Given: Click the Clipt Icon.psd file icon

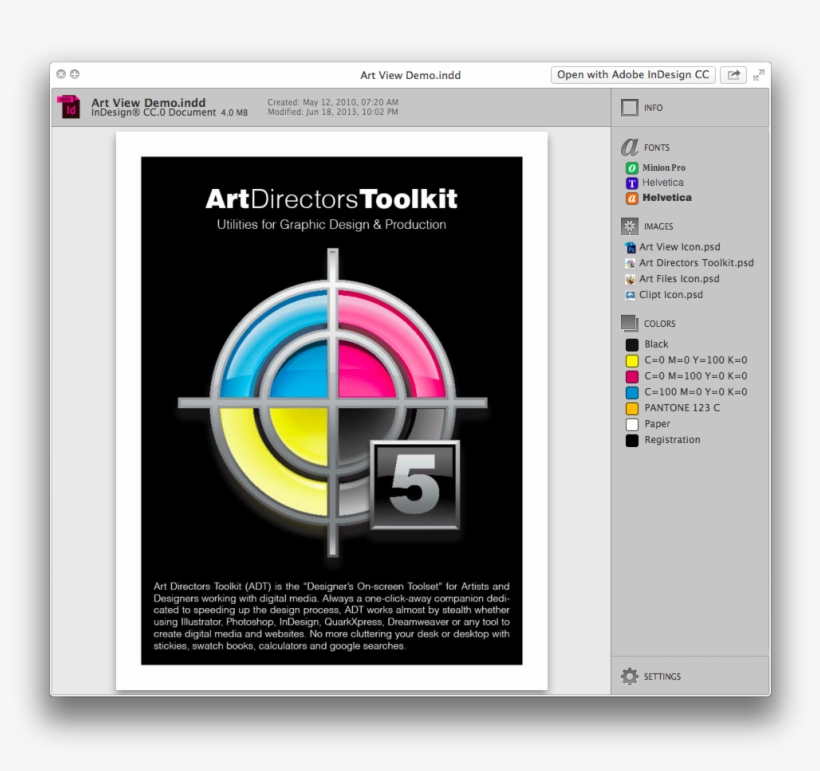Looking at the screenshot, I should pos(630,295).
